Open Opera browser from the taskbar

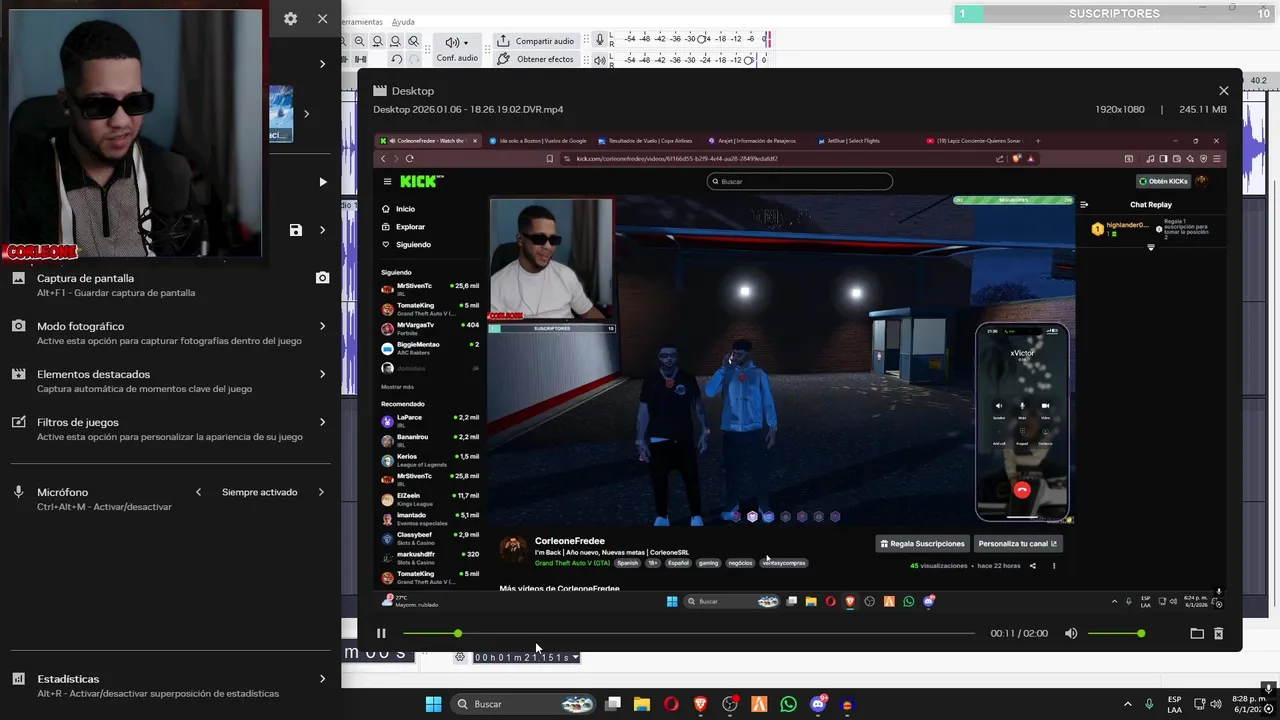pyautogui.click(x=671, y=704)
